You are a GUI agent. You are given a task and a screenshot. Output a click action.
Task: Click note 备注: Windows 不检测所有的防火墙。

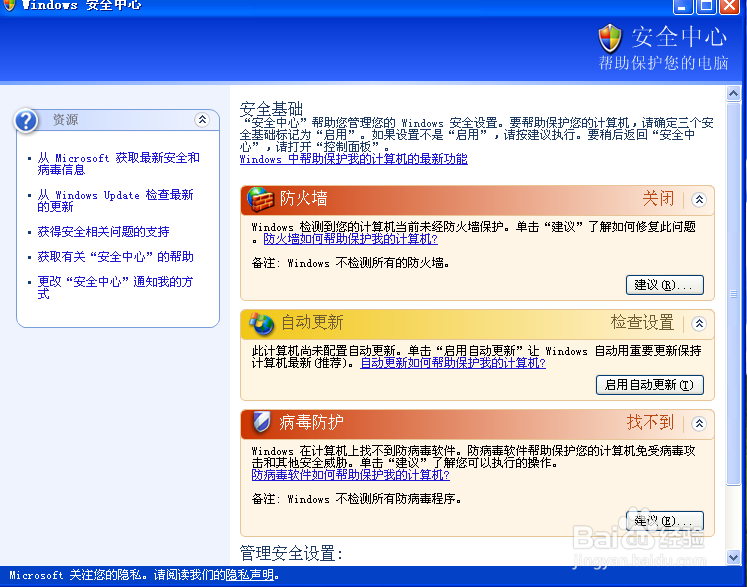click(351, 263)
